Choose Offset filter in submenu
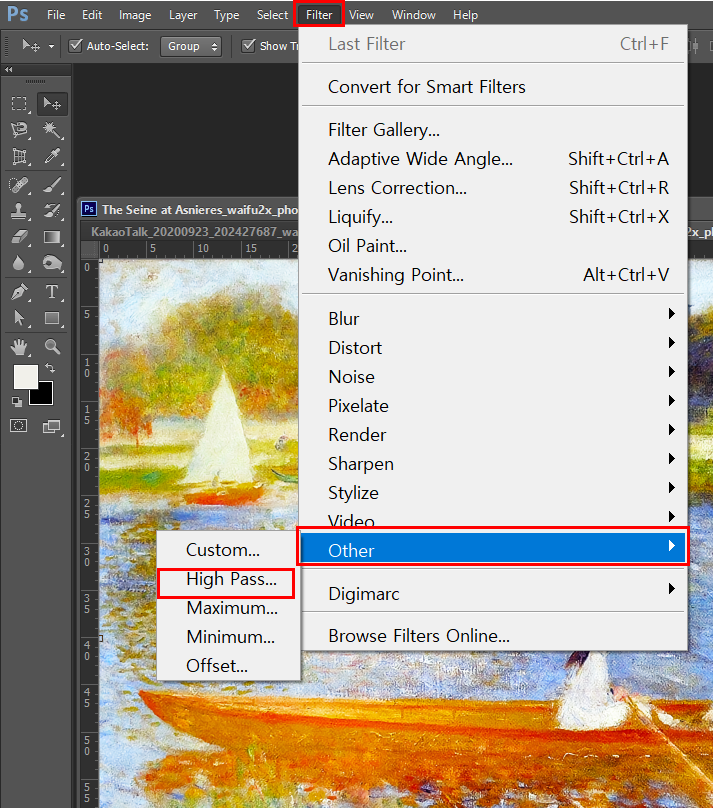This screenshot has height=808, width=713. click(x=229, y=666)
